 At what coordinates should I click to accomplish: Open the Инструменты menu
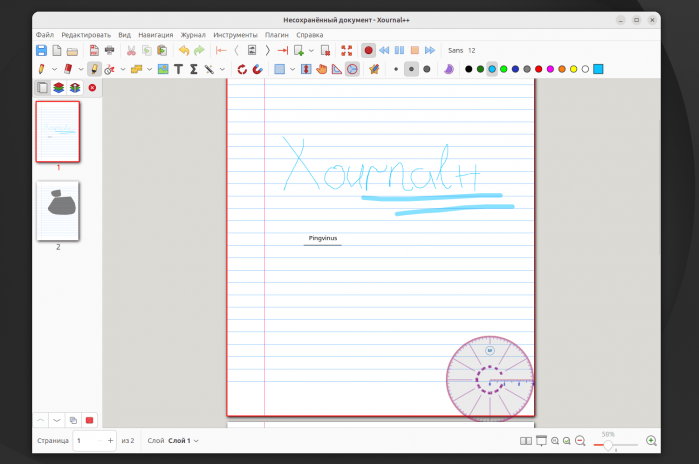pyautogui.click(x=235, y=35)
